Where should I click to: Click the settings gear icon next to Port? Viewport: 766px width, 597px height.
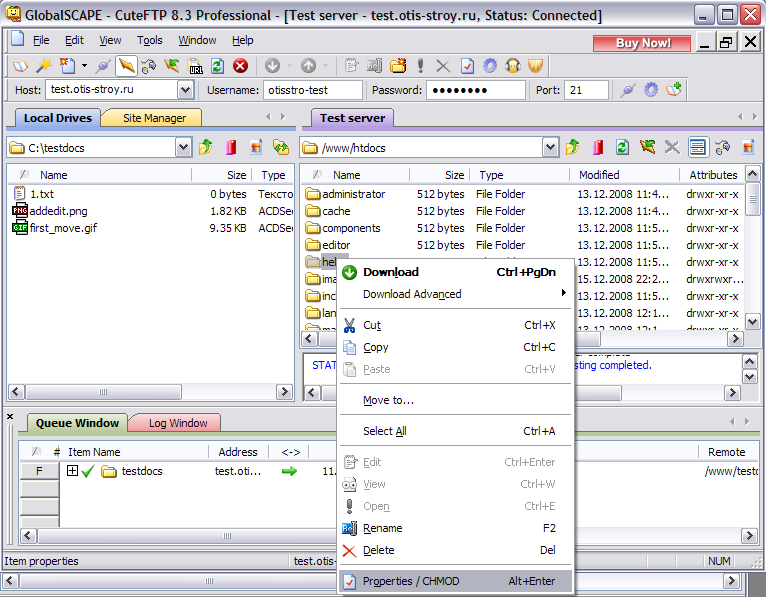click(651, 90)
